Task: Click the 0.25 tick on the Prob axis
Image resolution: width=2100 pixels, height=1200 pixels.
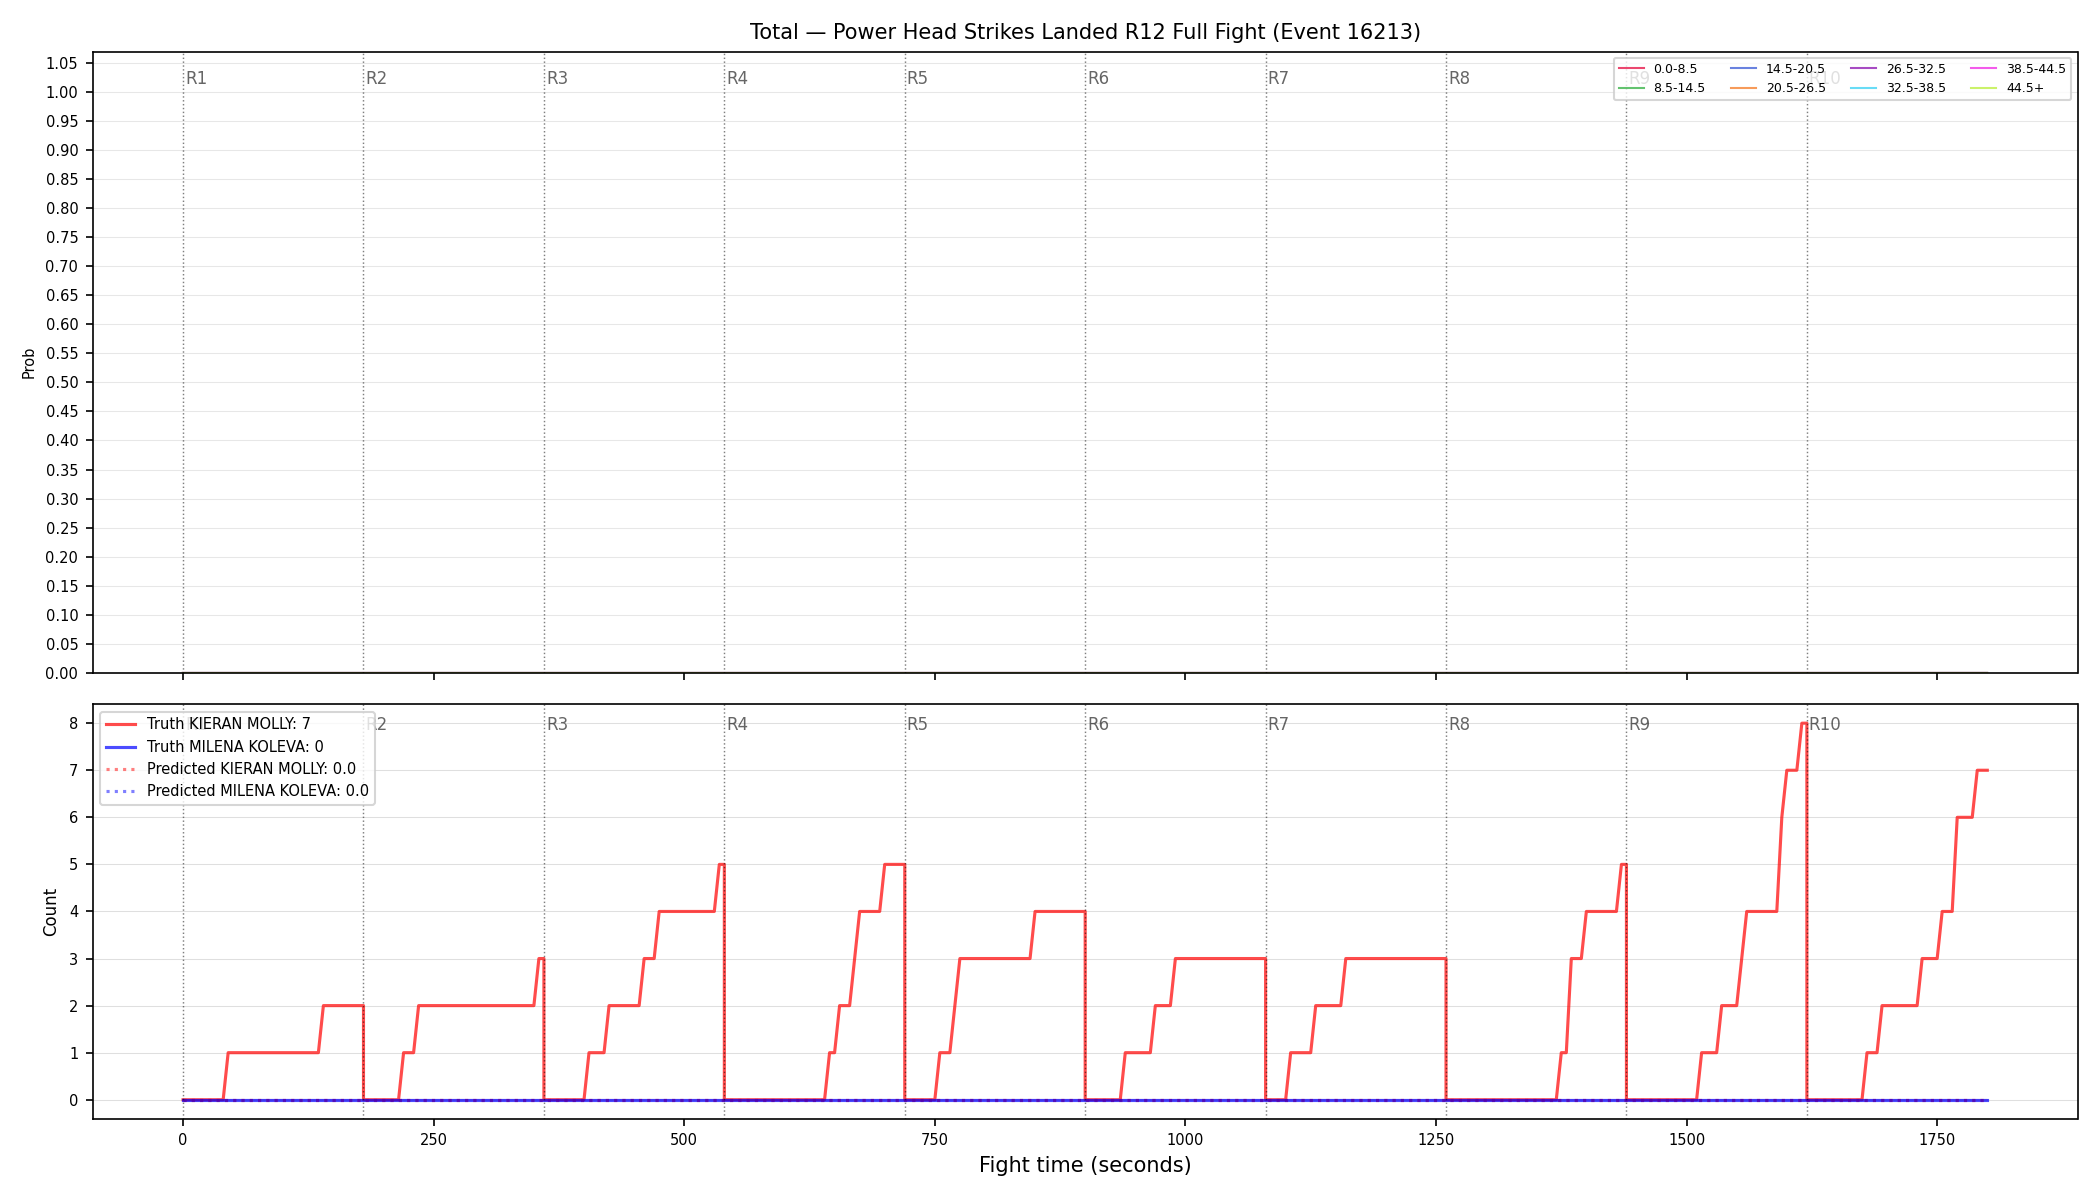Action: click(x=61, y=528)
